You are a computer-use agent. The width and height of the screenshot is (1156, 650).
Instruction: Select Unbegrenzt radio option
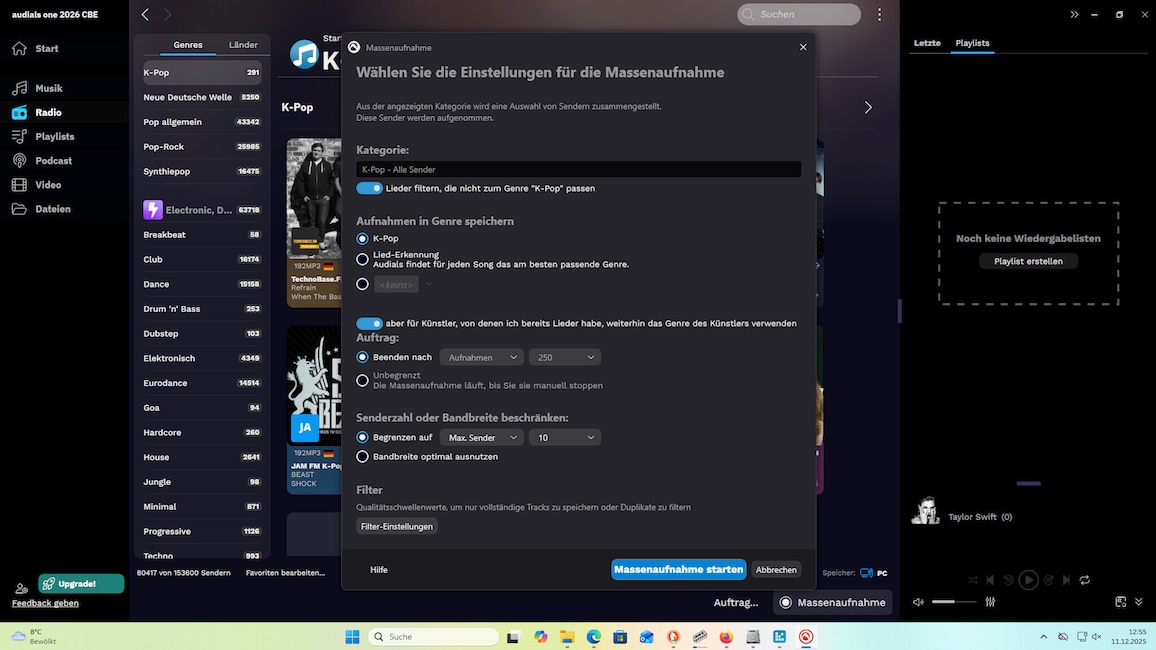362,380
